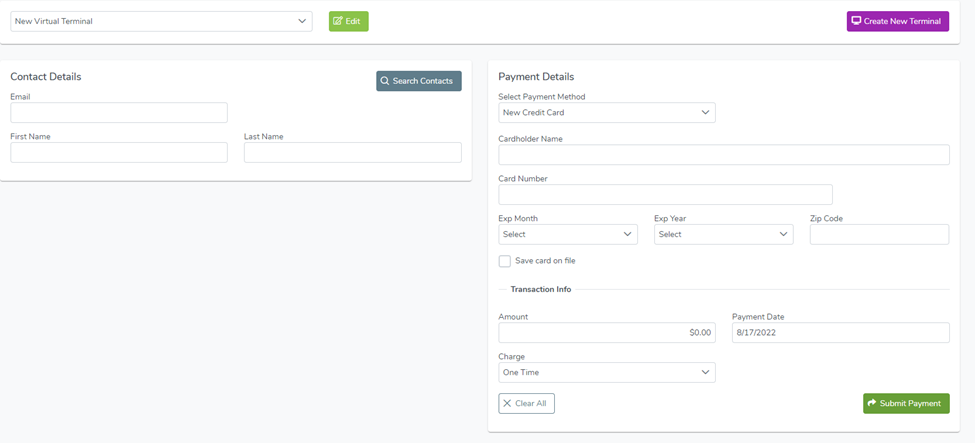Click the magnifier icon in Search Contacts
Screen dimensions: 975x443
[x=385, y=81]
